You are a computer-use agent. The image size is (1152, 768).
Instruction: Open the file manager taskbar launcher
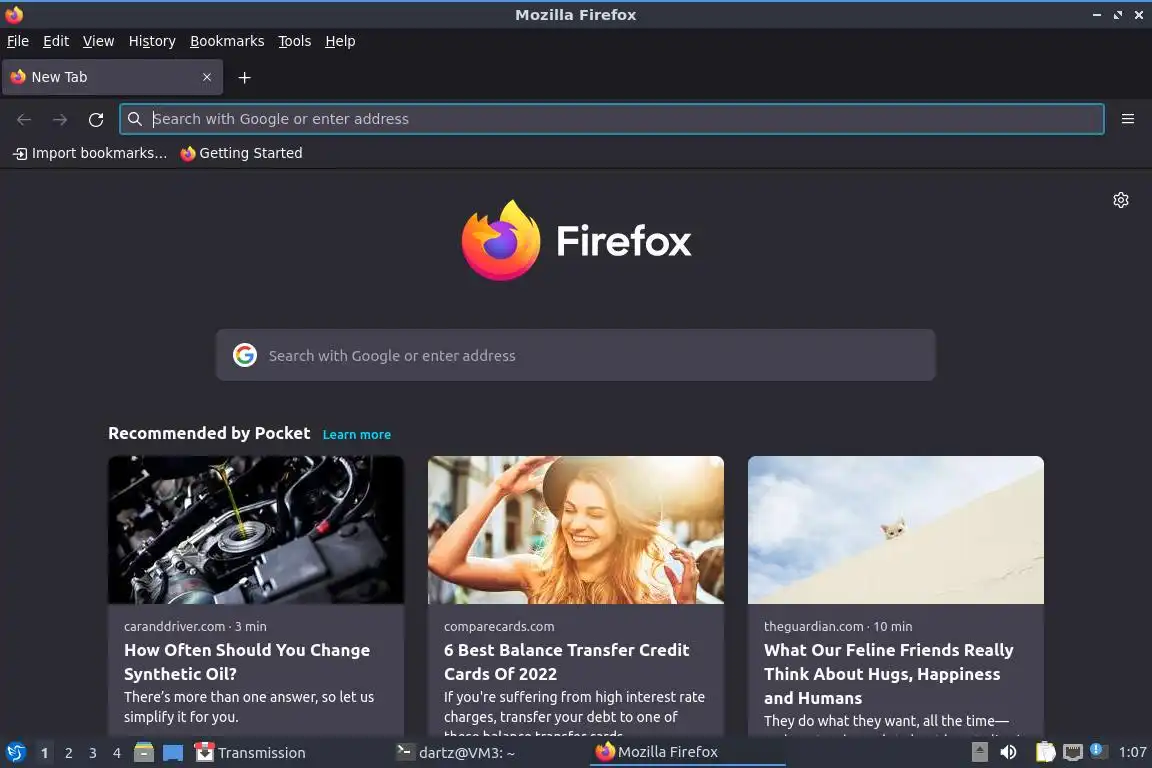(144, 753)
